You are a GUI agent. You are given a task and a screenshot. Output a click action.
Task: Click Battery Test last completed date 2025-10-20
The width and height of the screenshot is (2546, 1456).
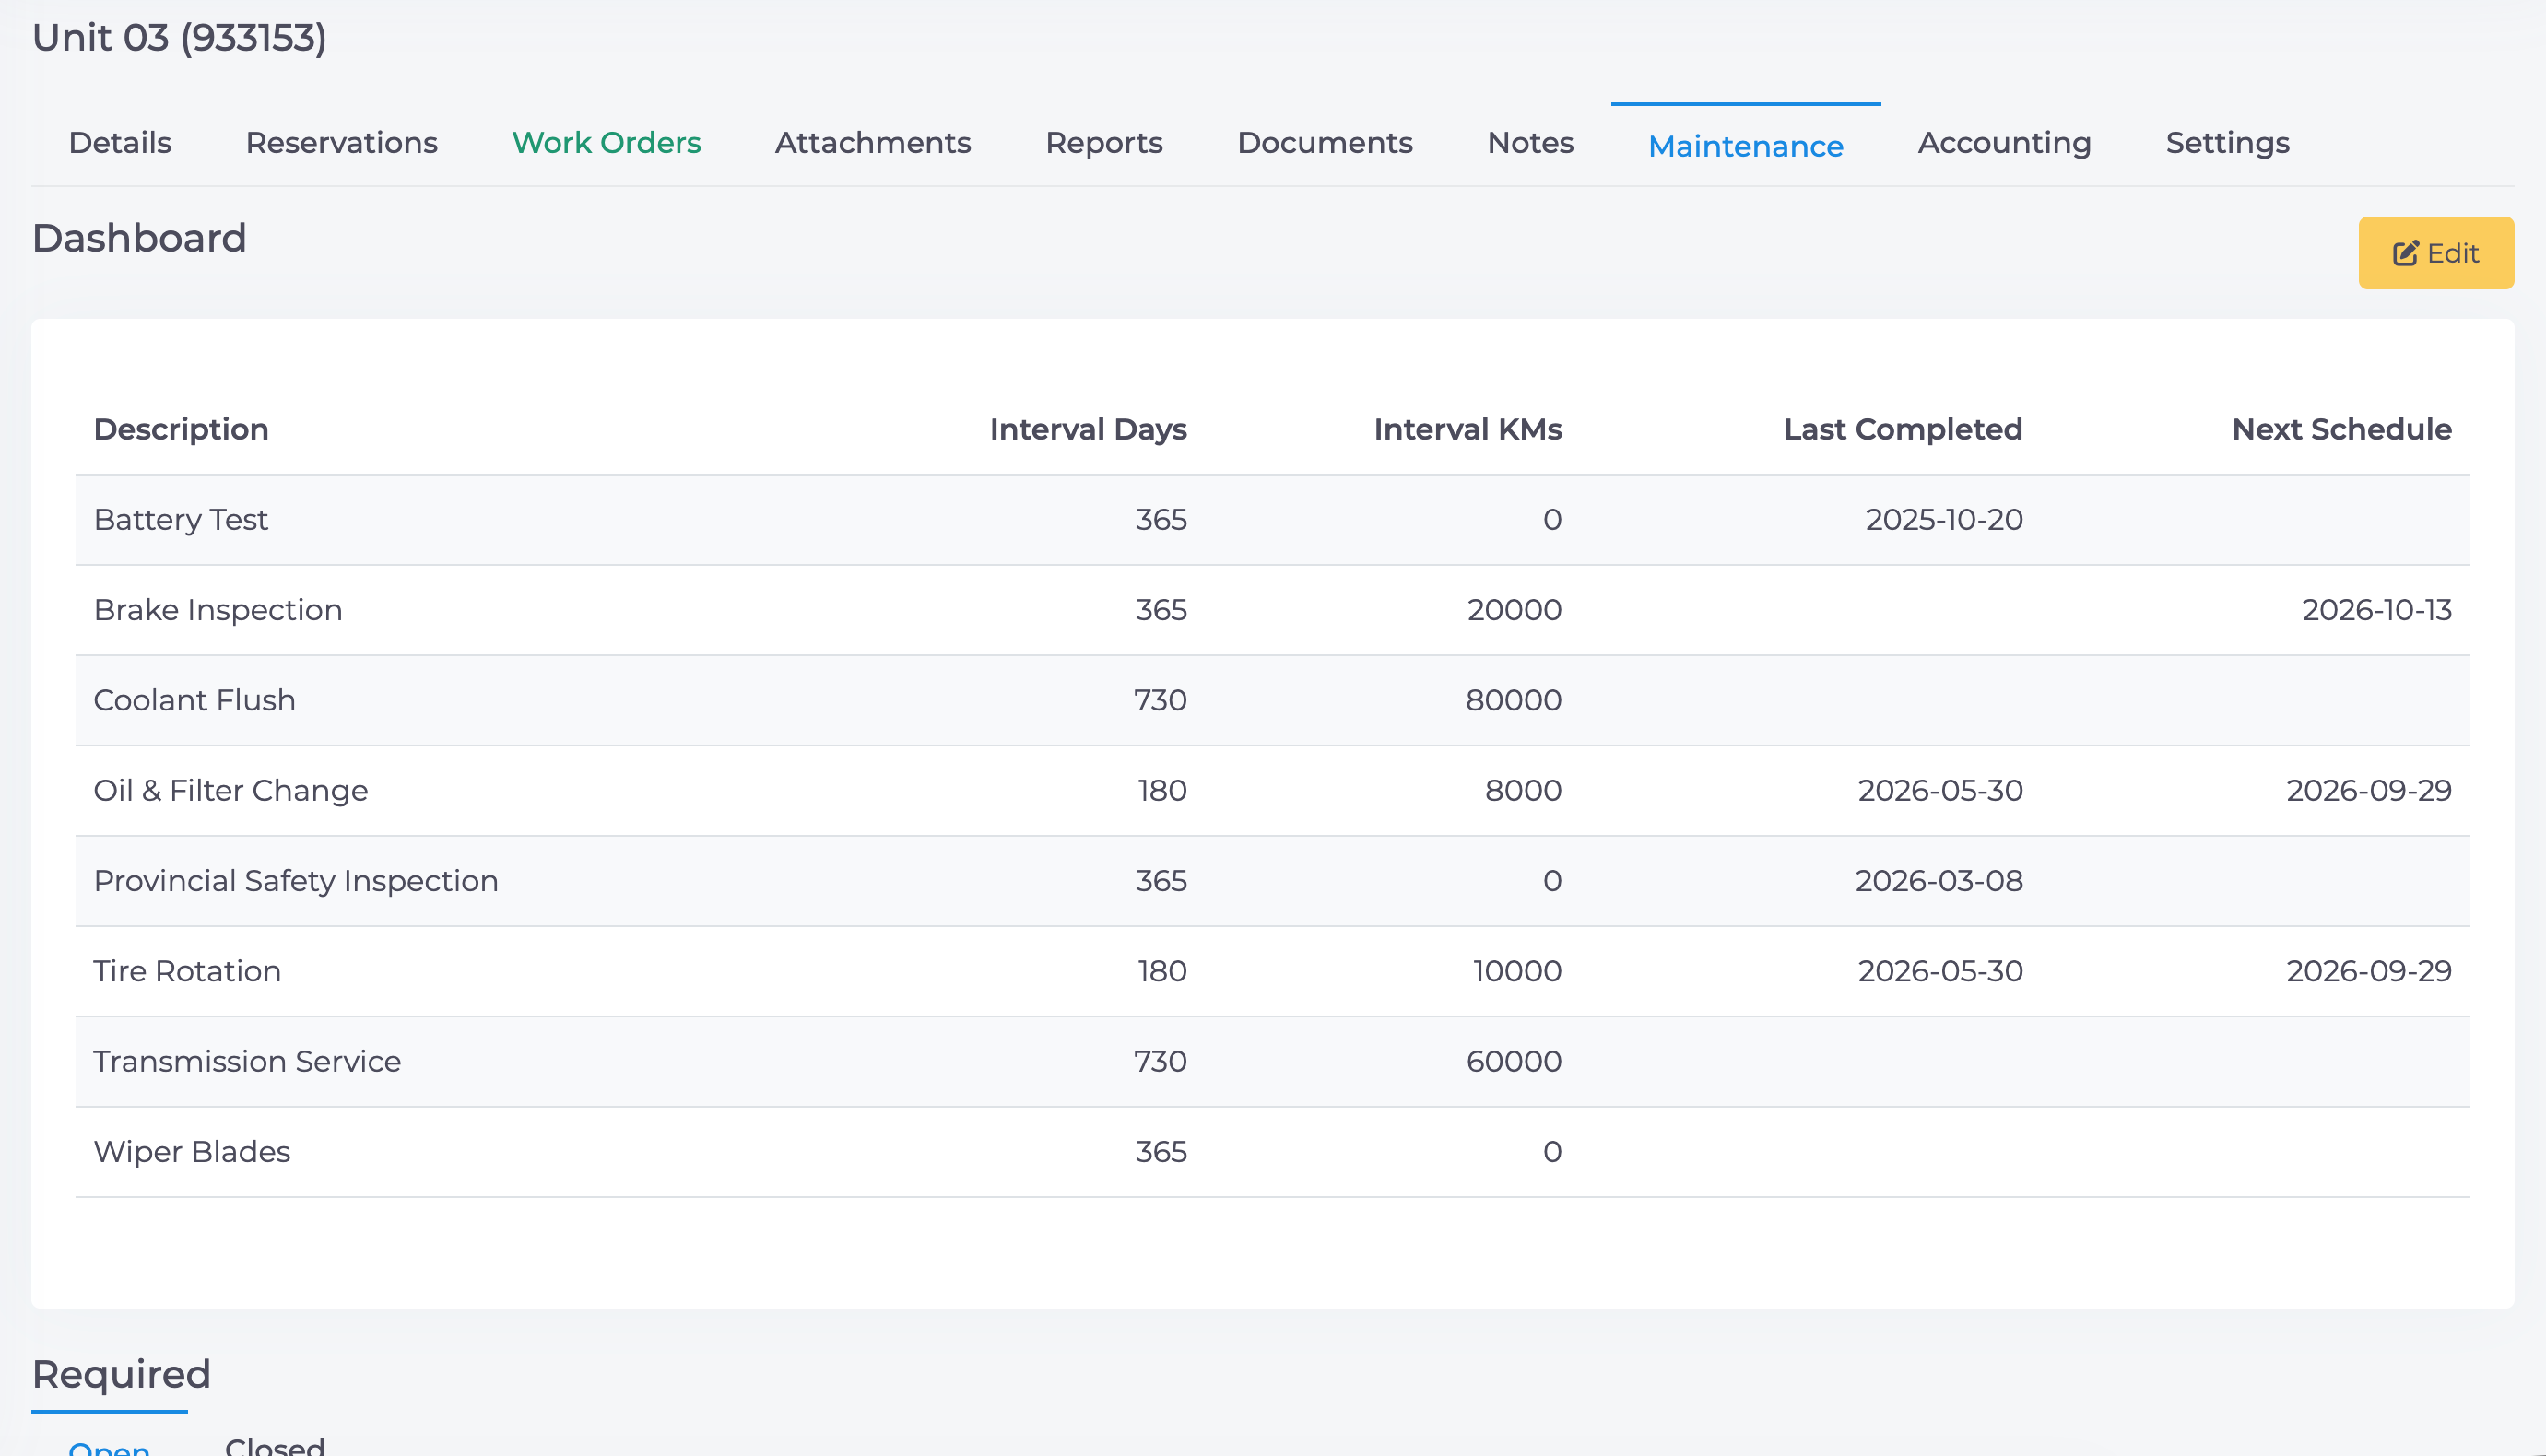(x=1944, y=520)
